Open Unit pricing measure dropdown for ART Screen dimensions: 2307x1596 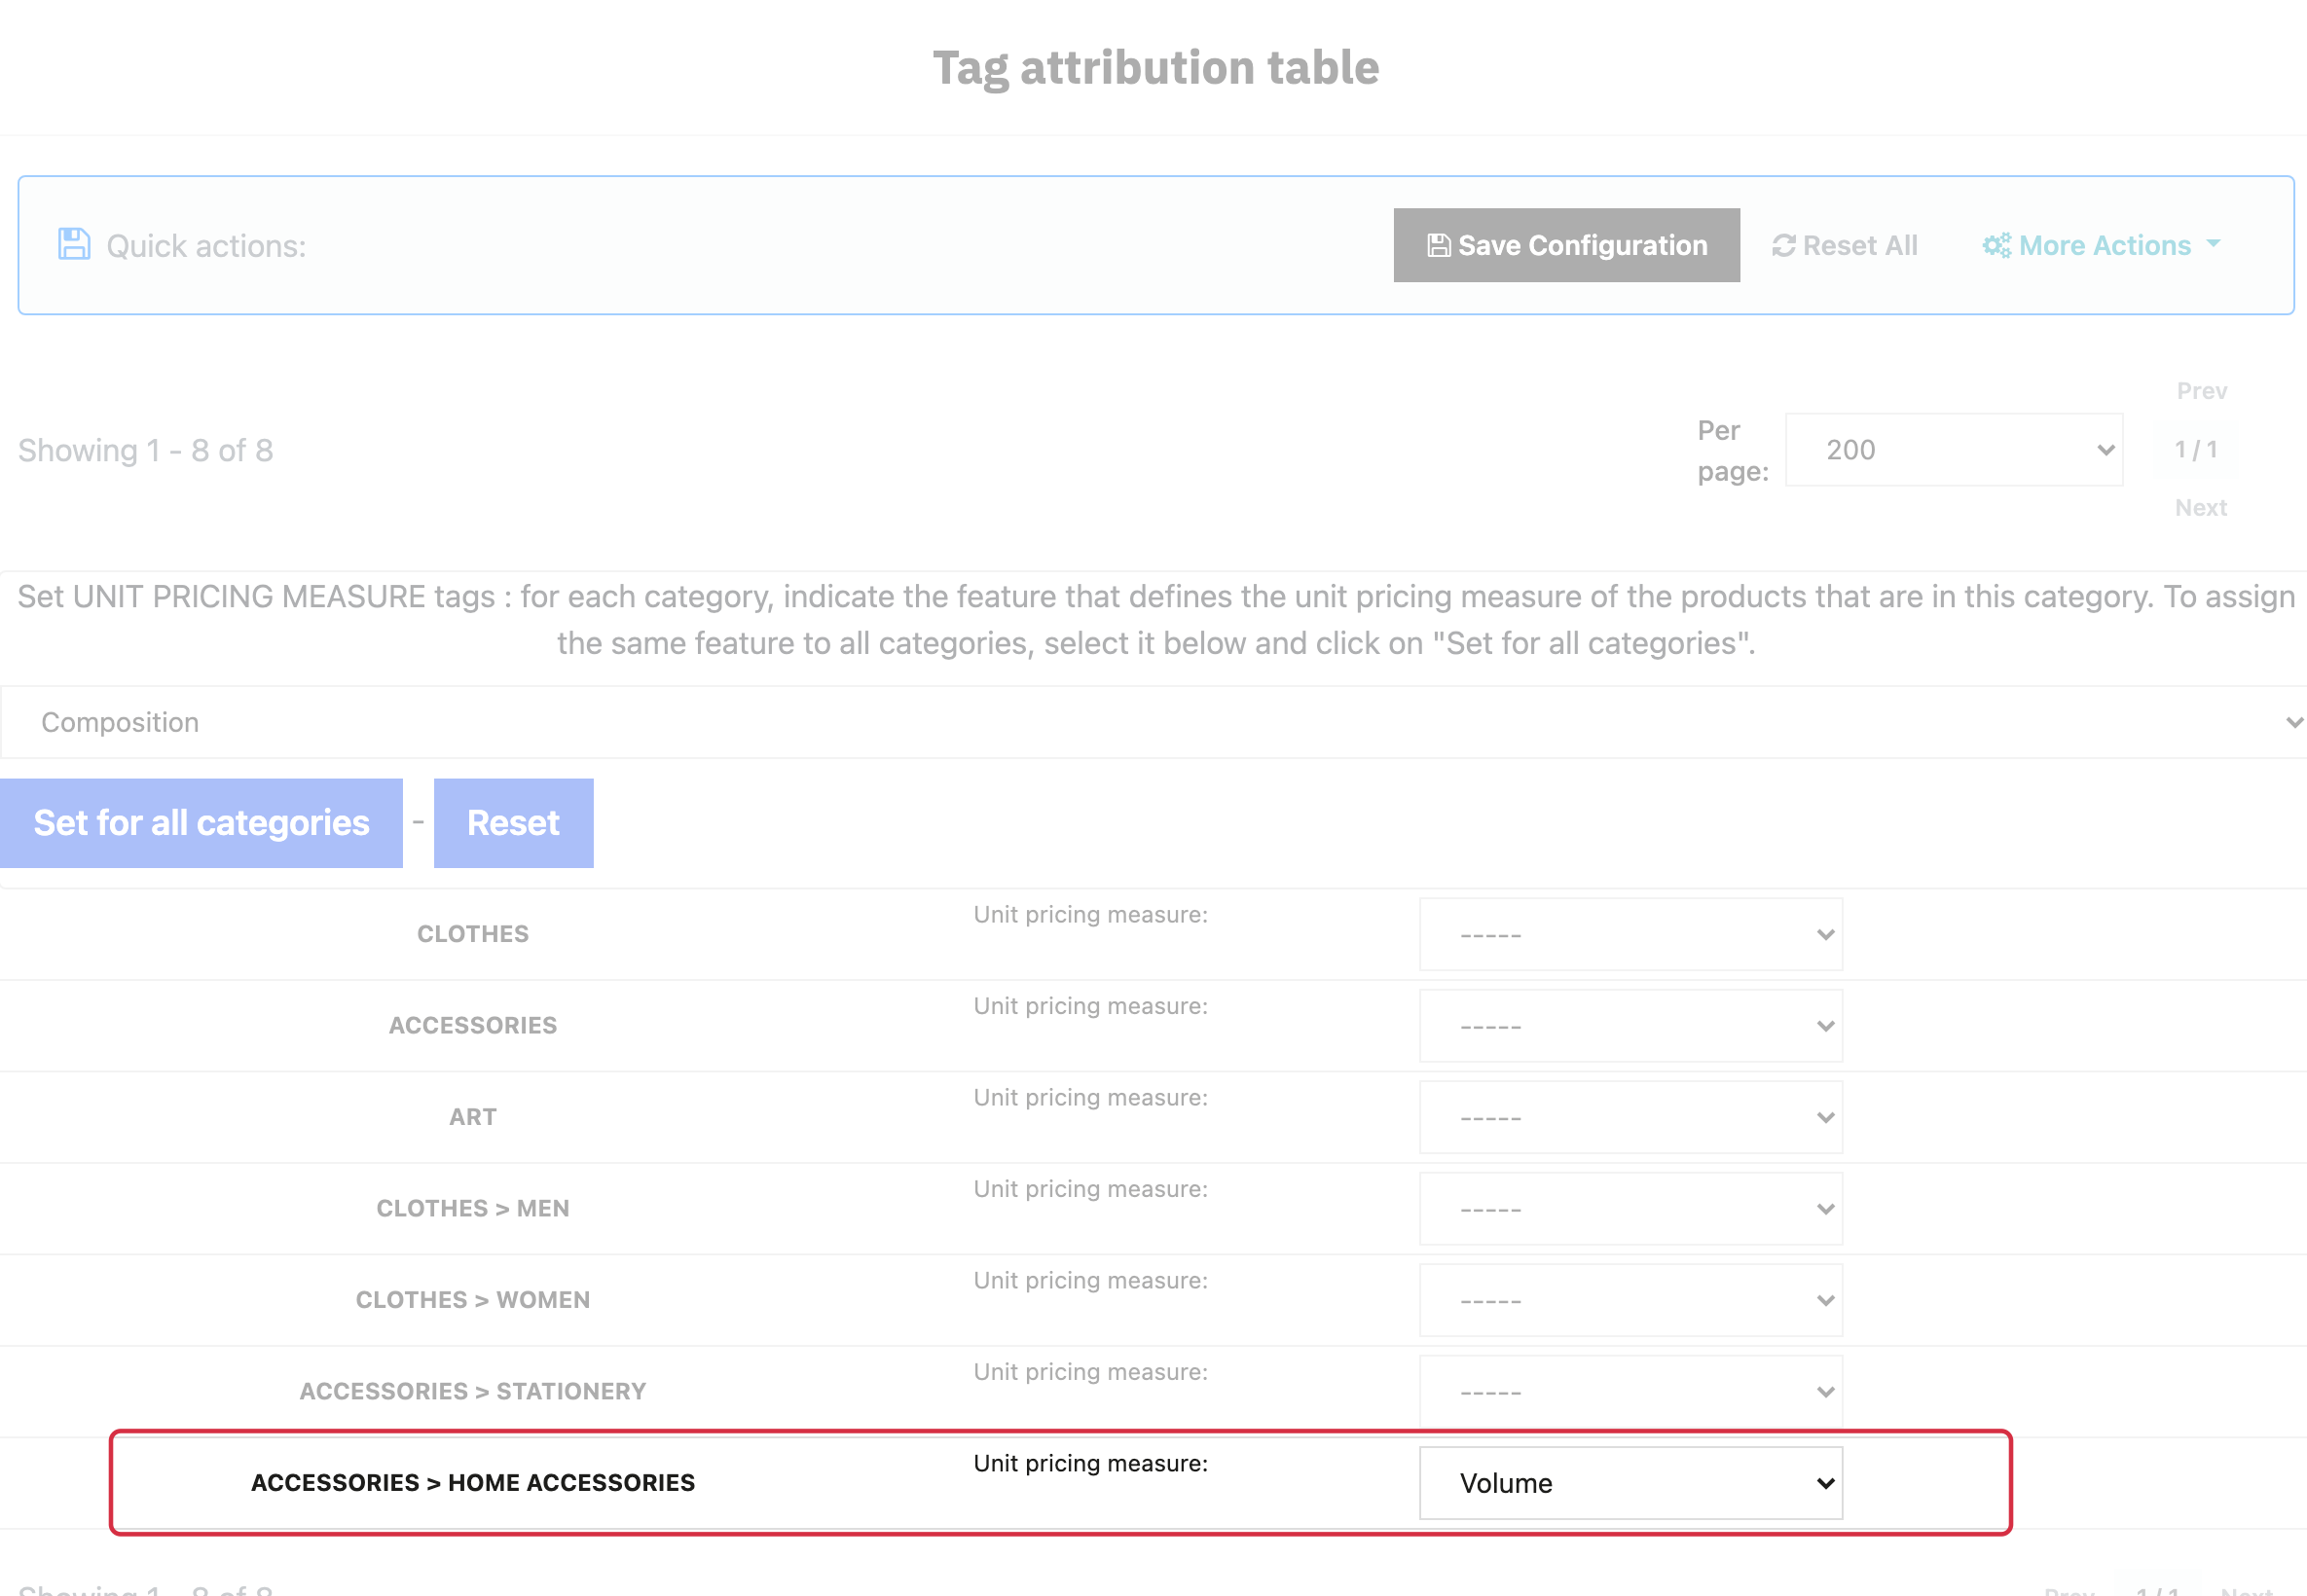(x=1630, y=1117)
